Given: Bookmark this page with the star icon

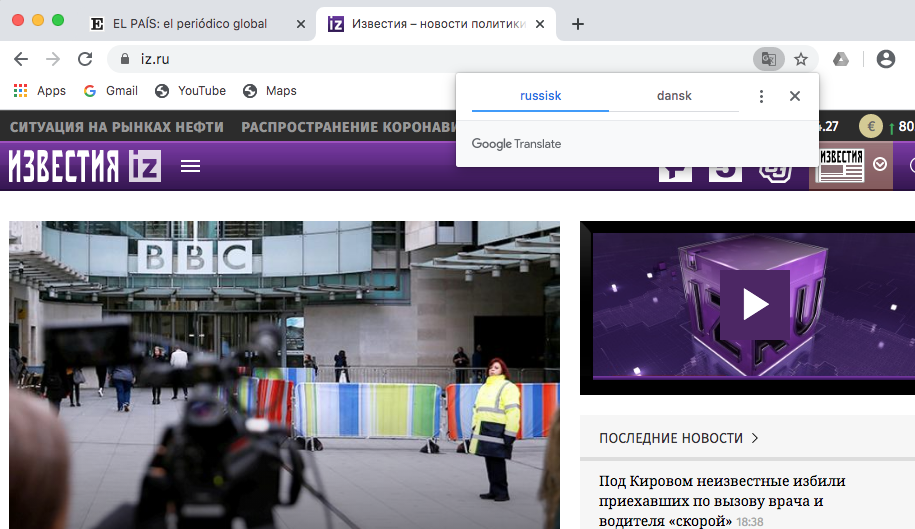Looking at the screenshot, I should 801,59.
